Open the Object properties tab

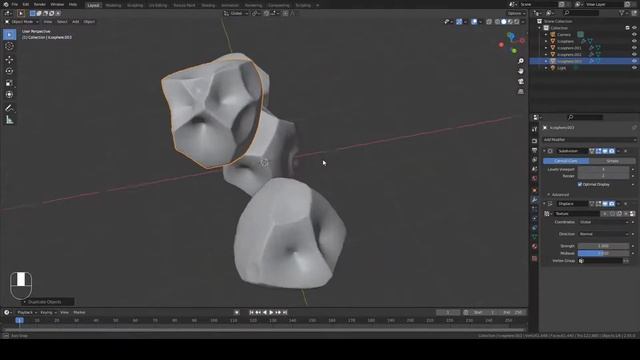(x=534, y=190)
